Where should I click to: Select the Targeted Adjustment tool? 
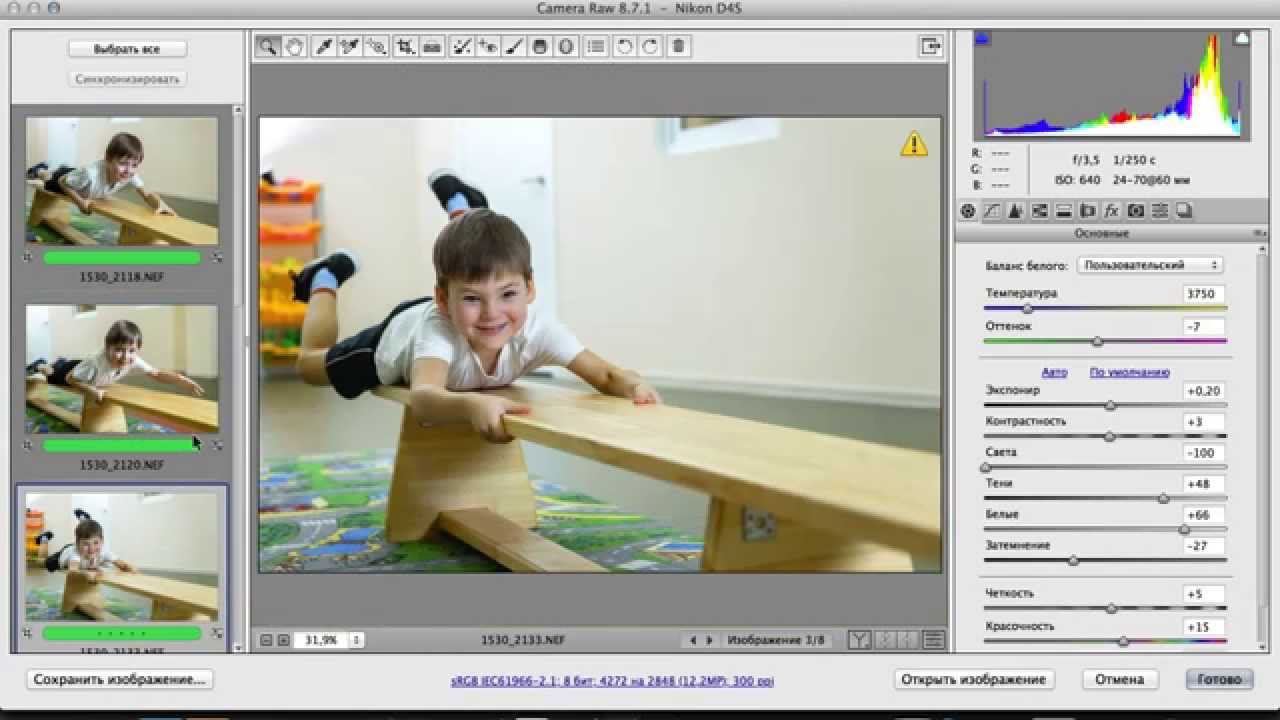pyautogui.click(x=377, y=46)
